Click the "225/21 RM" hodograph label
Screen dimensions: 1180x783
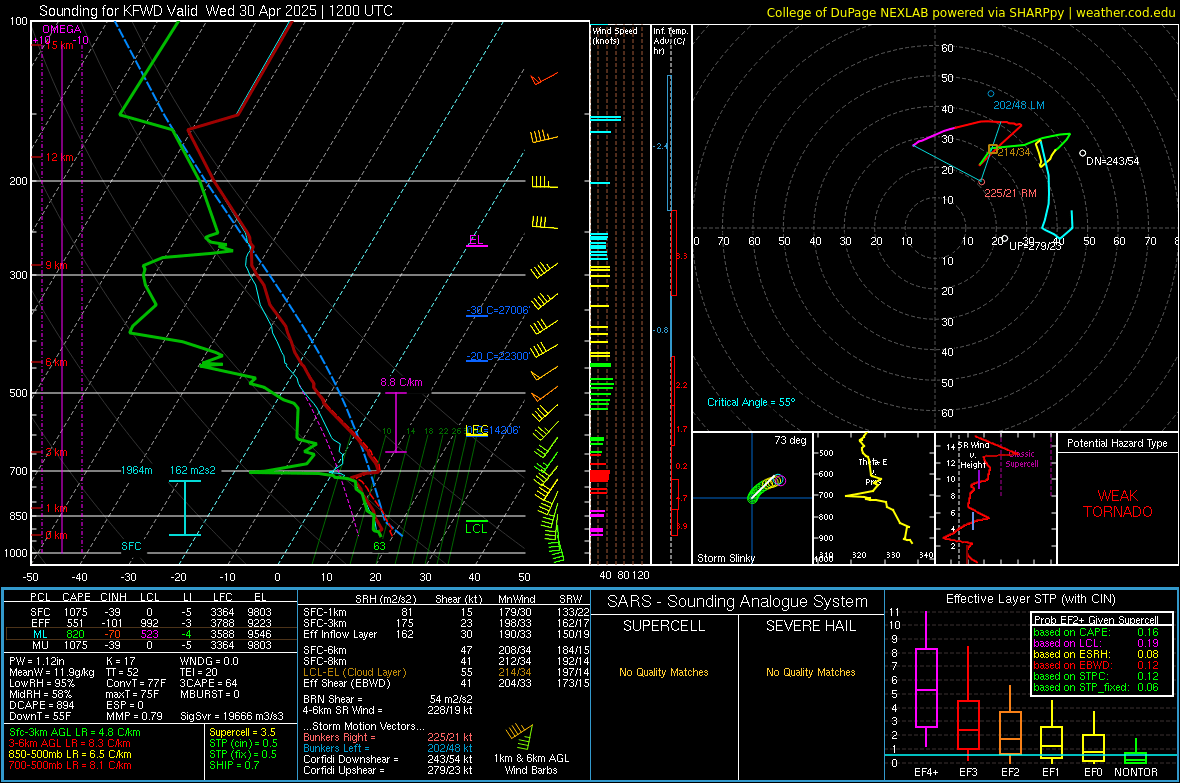1011,193
